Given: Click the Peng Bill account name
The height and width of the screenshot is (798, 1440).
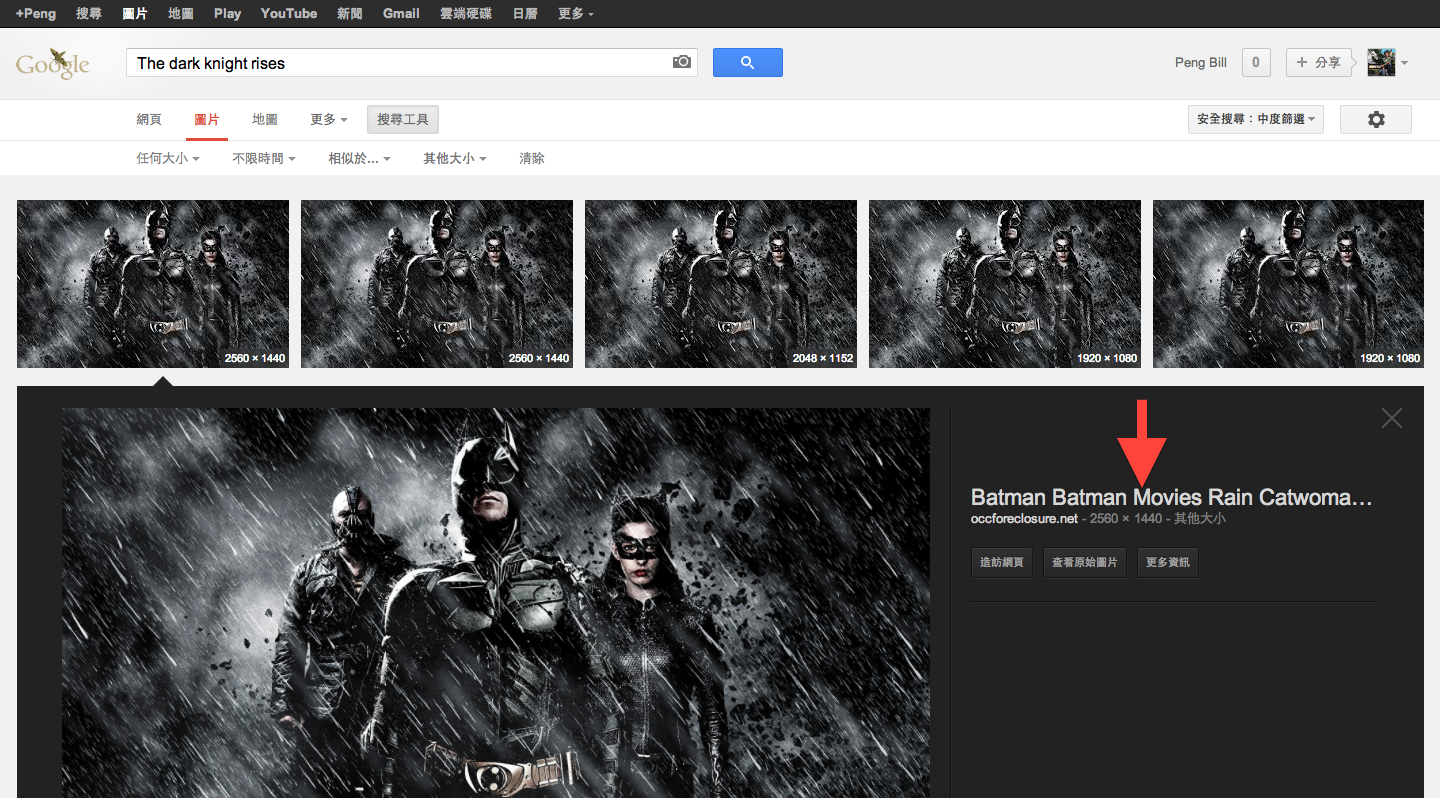Looking at the screenshot, I should (1201, 62).
